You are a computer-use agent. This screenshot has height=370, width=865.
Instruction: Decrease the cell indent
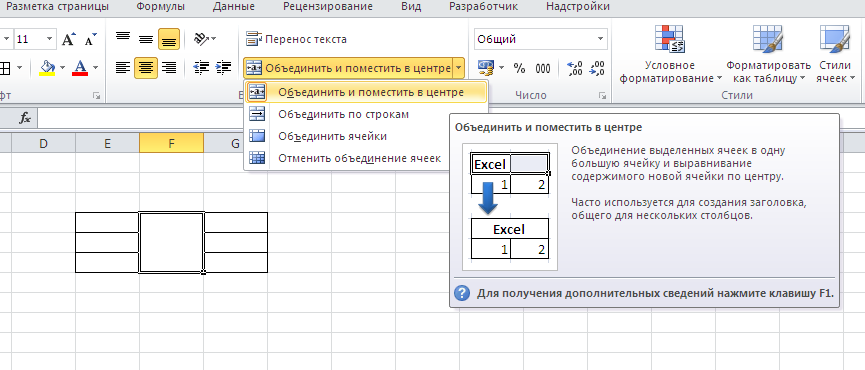click(201, 68)
